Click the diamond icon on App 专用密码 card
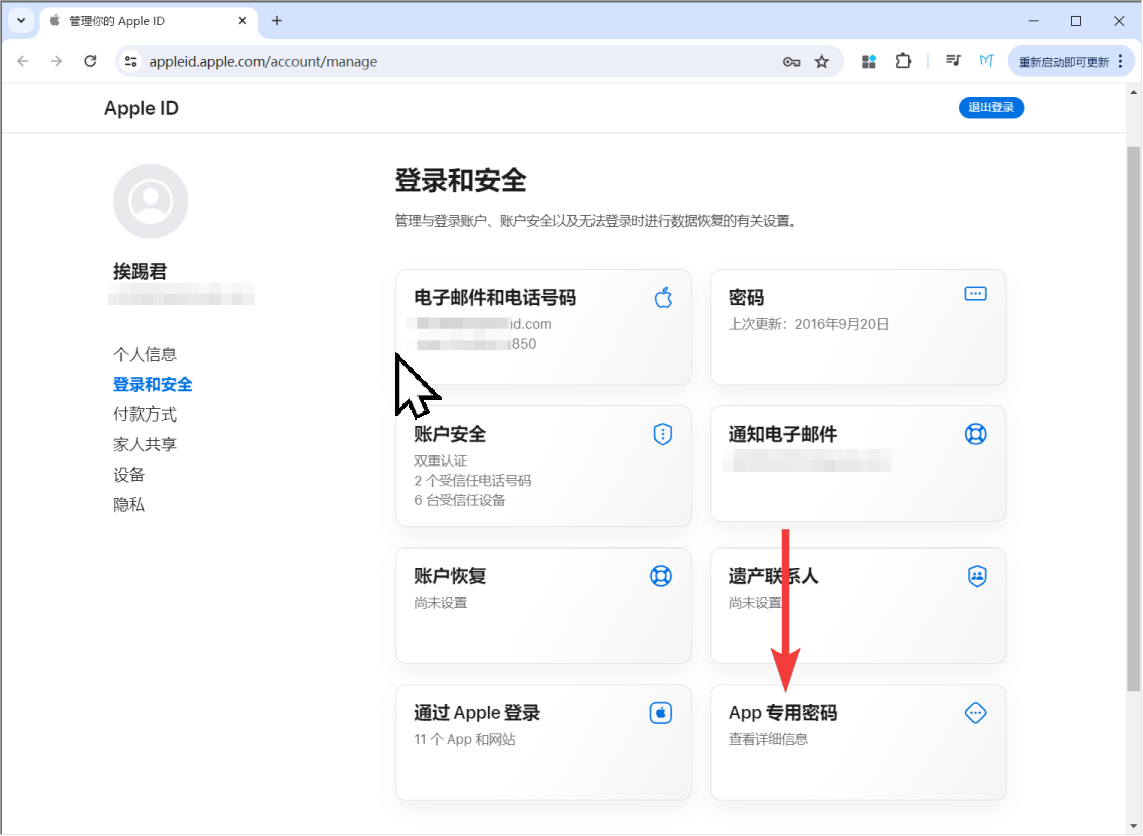The width and height of the screenshot is (1143, 836). (975, 712)
